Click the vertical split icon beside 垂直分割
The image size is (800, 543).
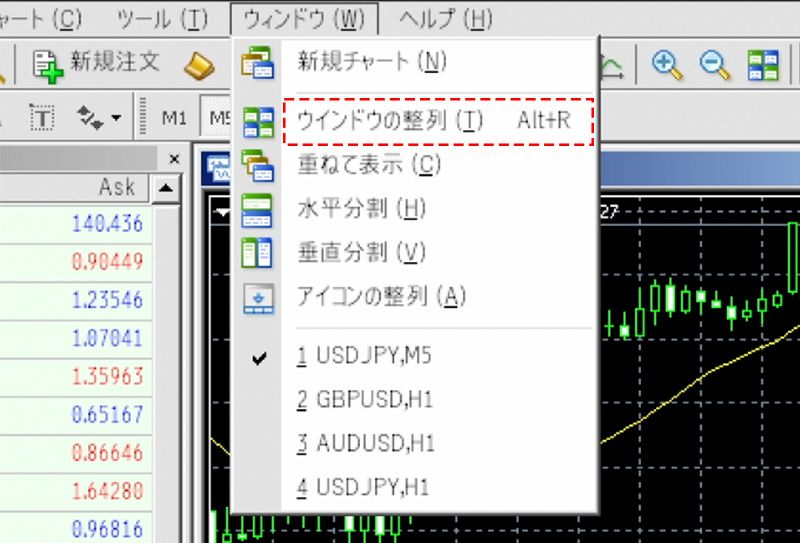pyautogui.click(x=257, y=253)
